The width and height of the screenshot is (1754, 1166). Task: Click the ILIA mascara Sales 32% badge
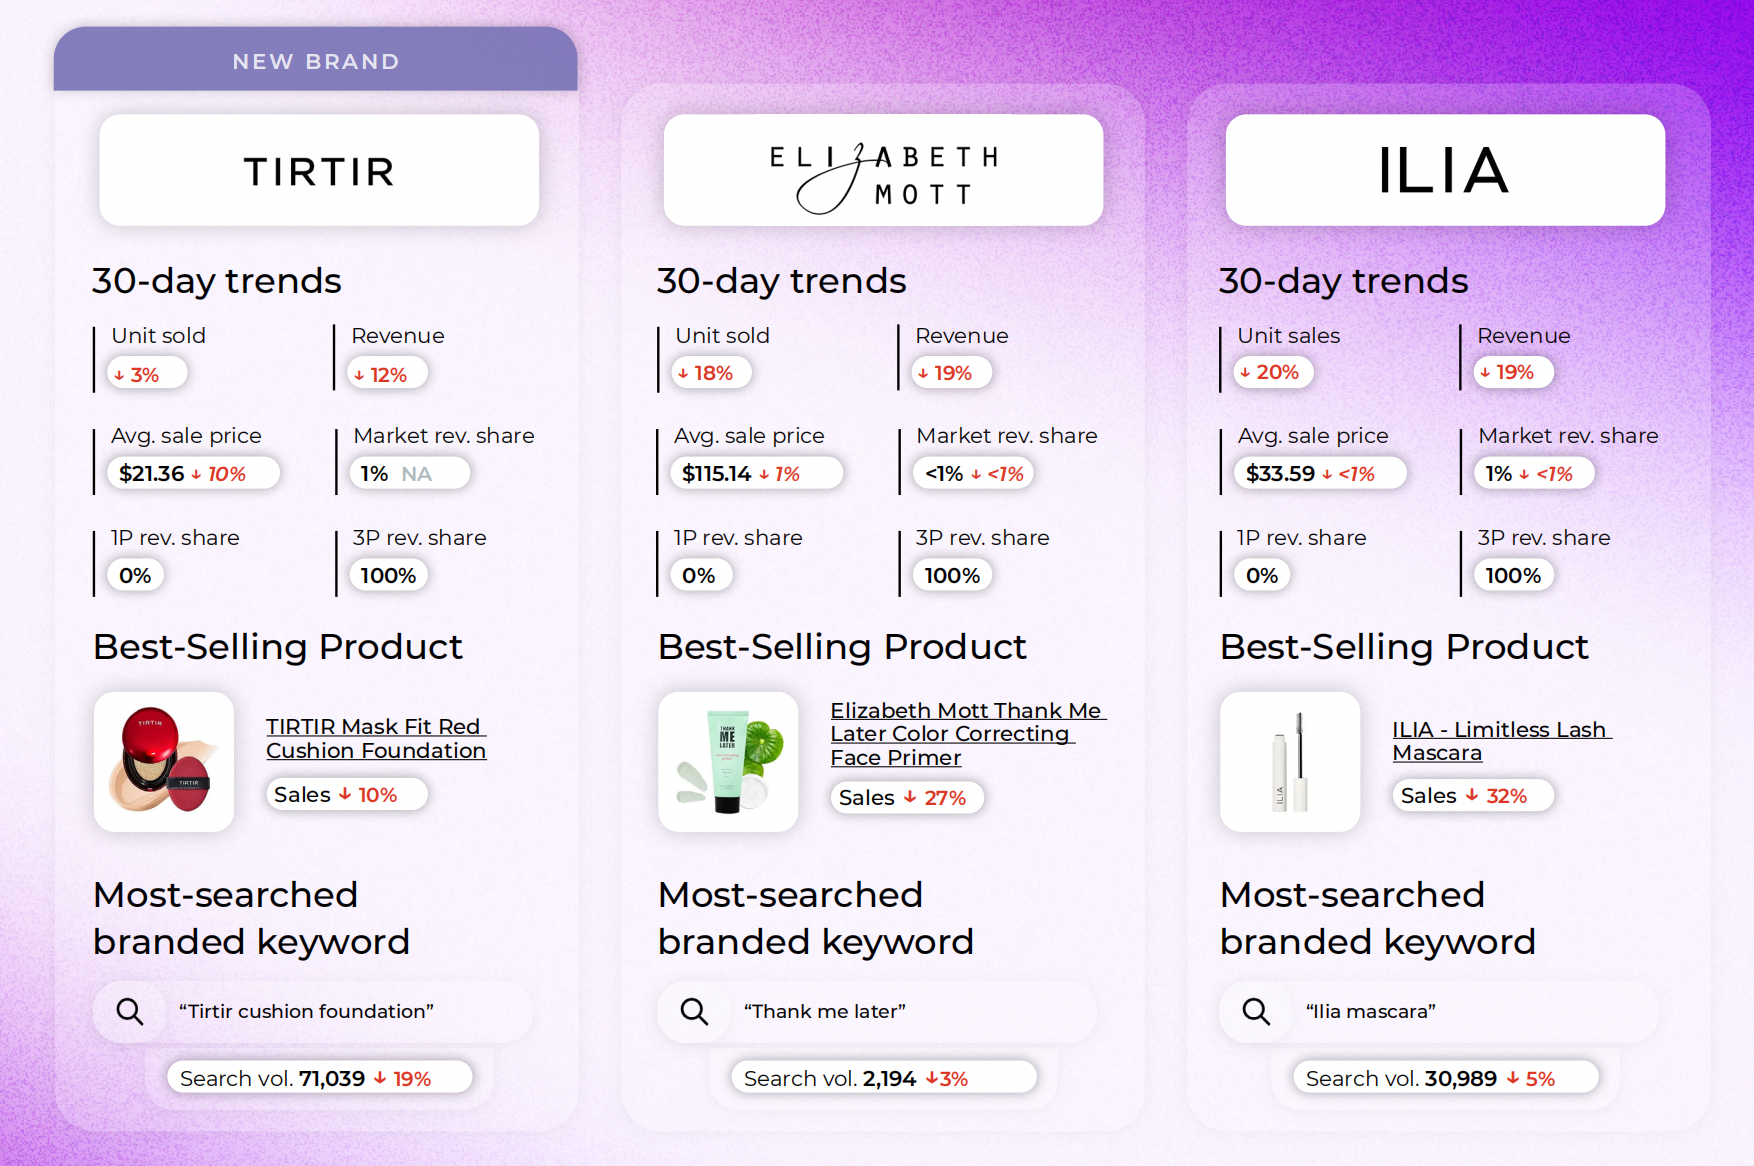click(1471, 796)
